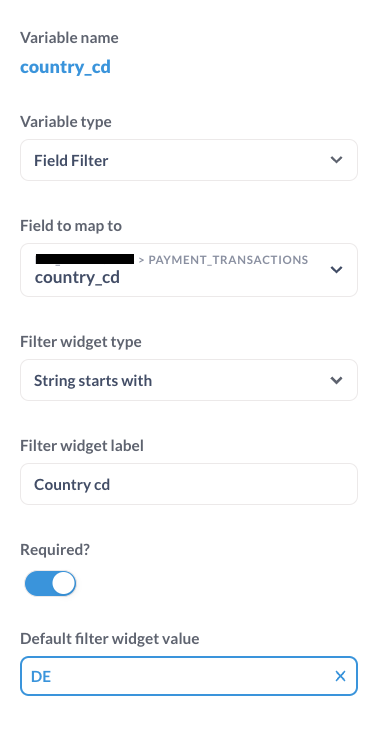The width and height of the screenshot is (382, 730).
Task: Click the Default filter widget value label
Action: 109,638
